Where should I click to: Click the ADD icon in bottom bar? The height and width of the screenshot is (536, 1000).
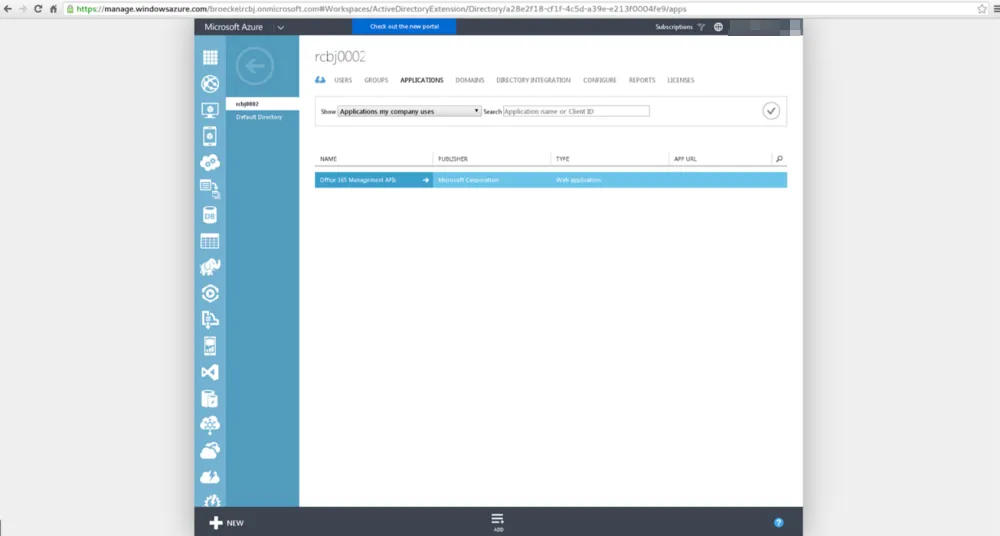[497, 522]
